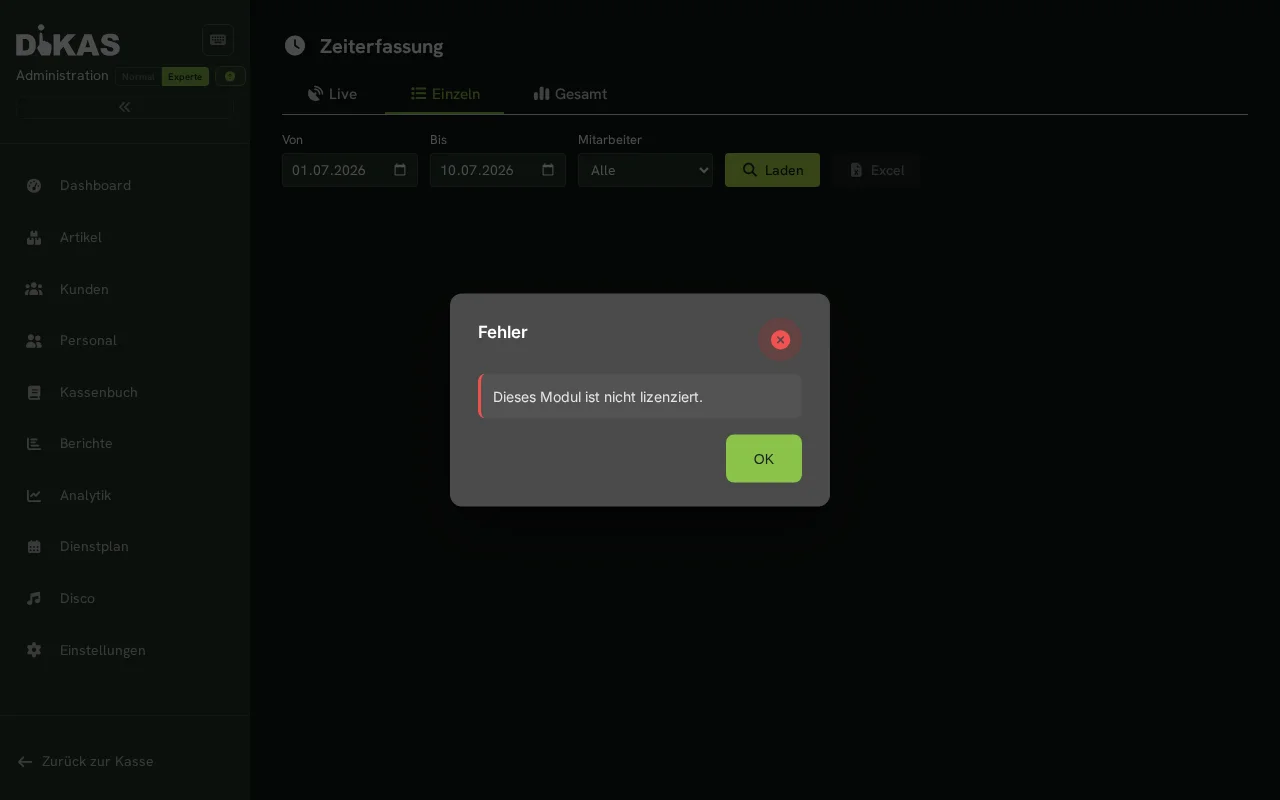
Task: Click the clock icon beside Zeiterfassung
Action: tap(295, 45)
